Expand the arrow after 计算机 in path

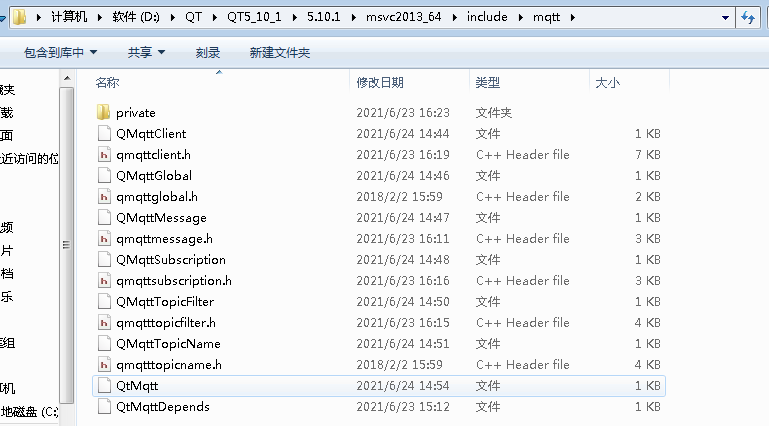point(100,18)
